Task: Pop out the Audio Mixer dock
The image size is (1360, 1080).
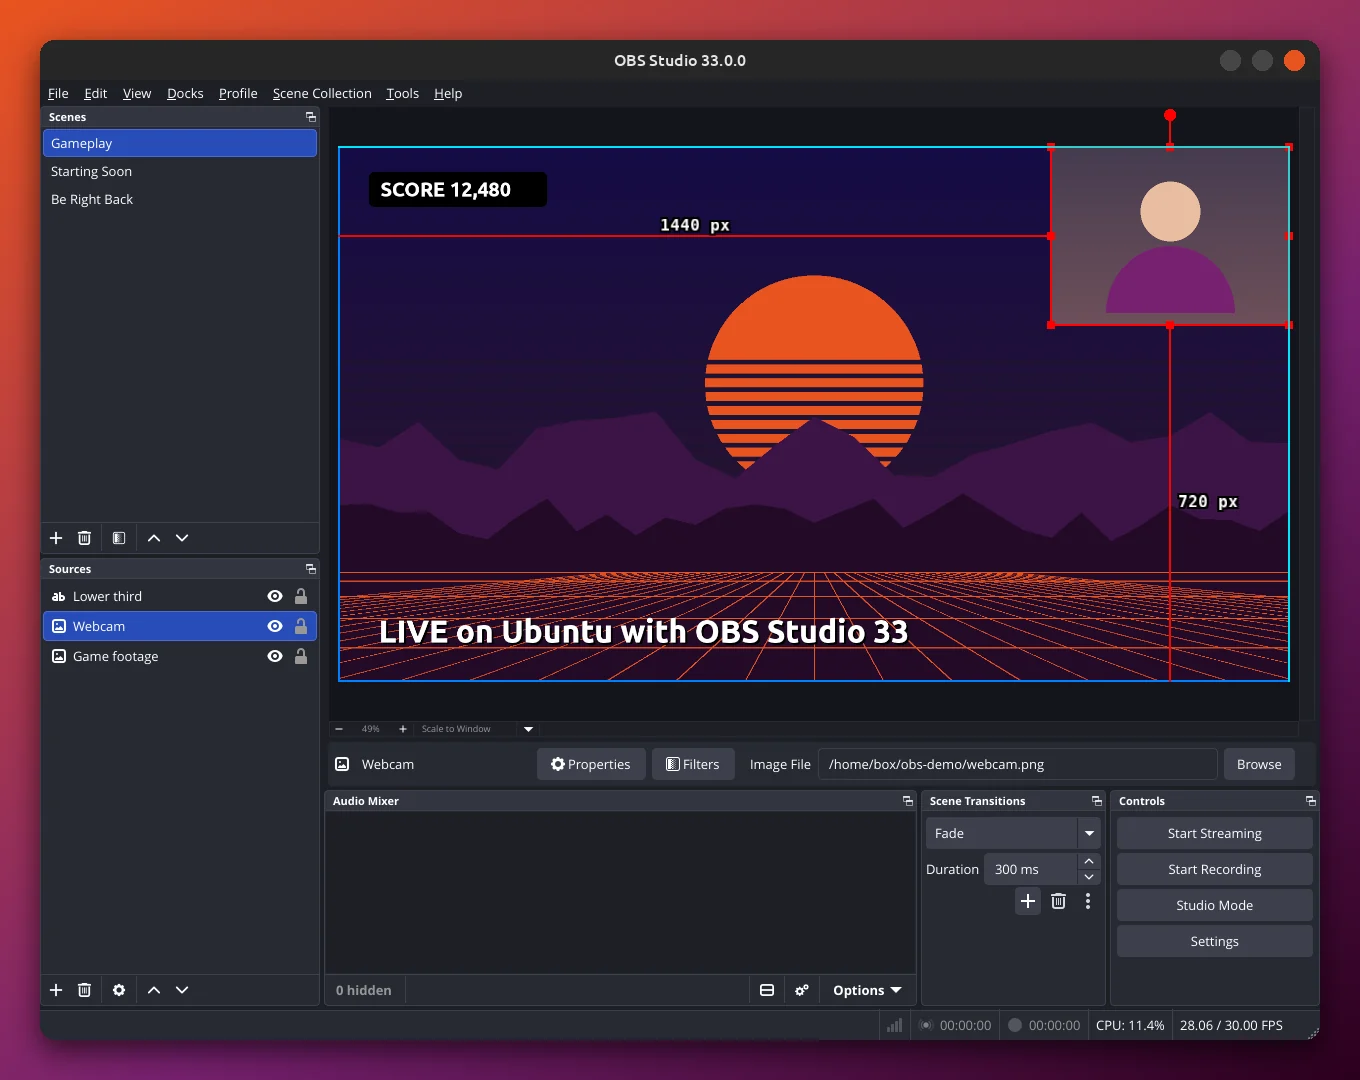Action: 908,801
